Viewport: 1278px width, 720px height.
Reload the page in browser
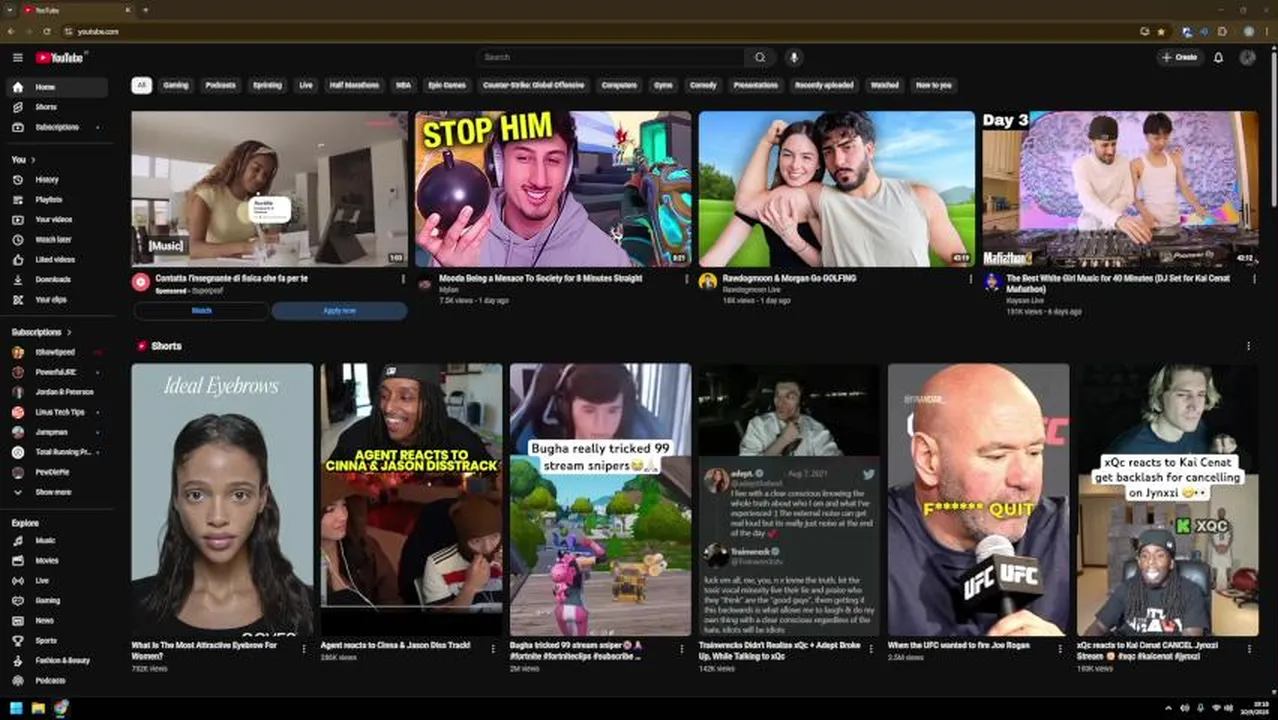tap(46, 32)
